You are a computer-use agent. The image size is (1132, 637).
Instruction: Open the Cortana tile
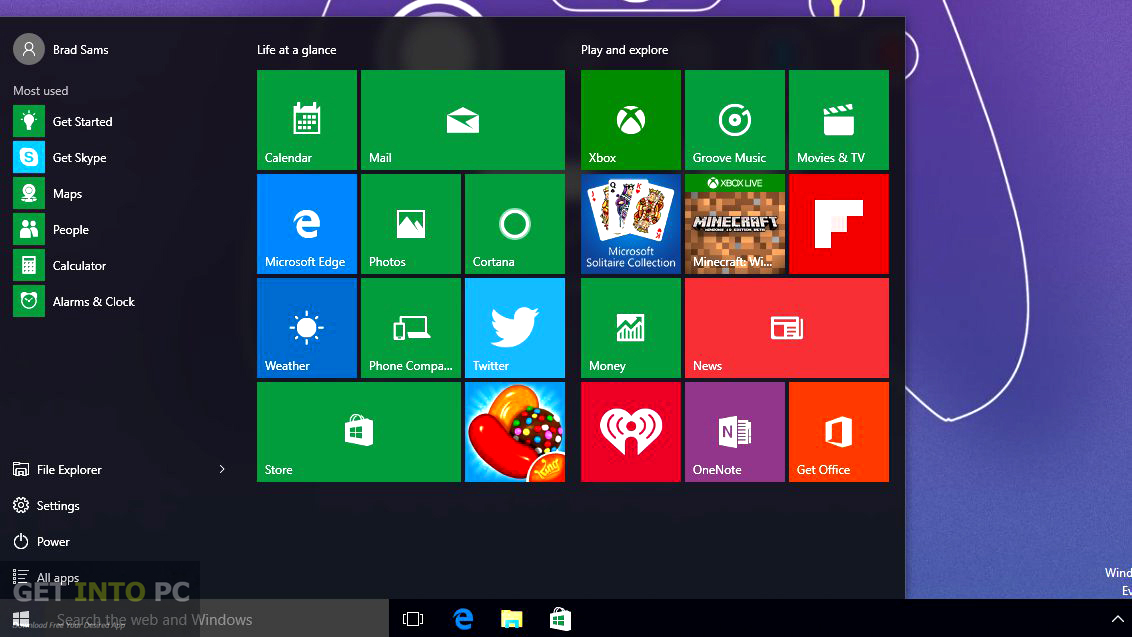[x=515, y=224]
